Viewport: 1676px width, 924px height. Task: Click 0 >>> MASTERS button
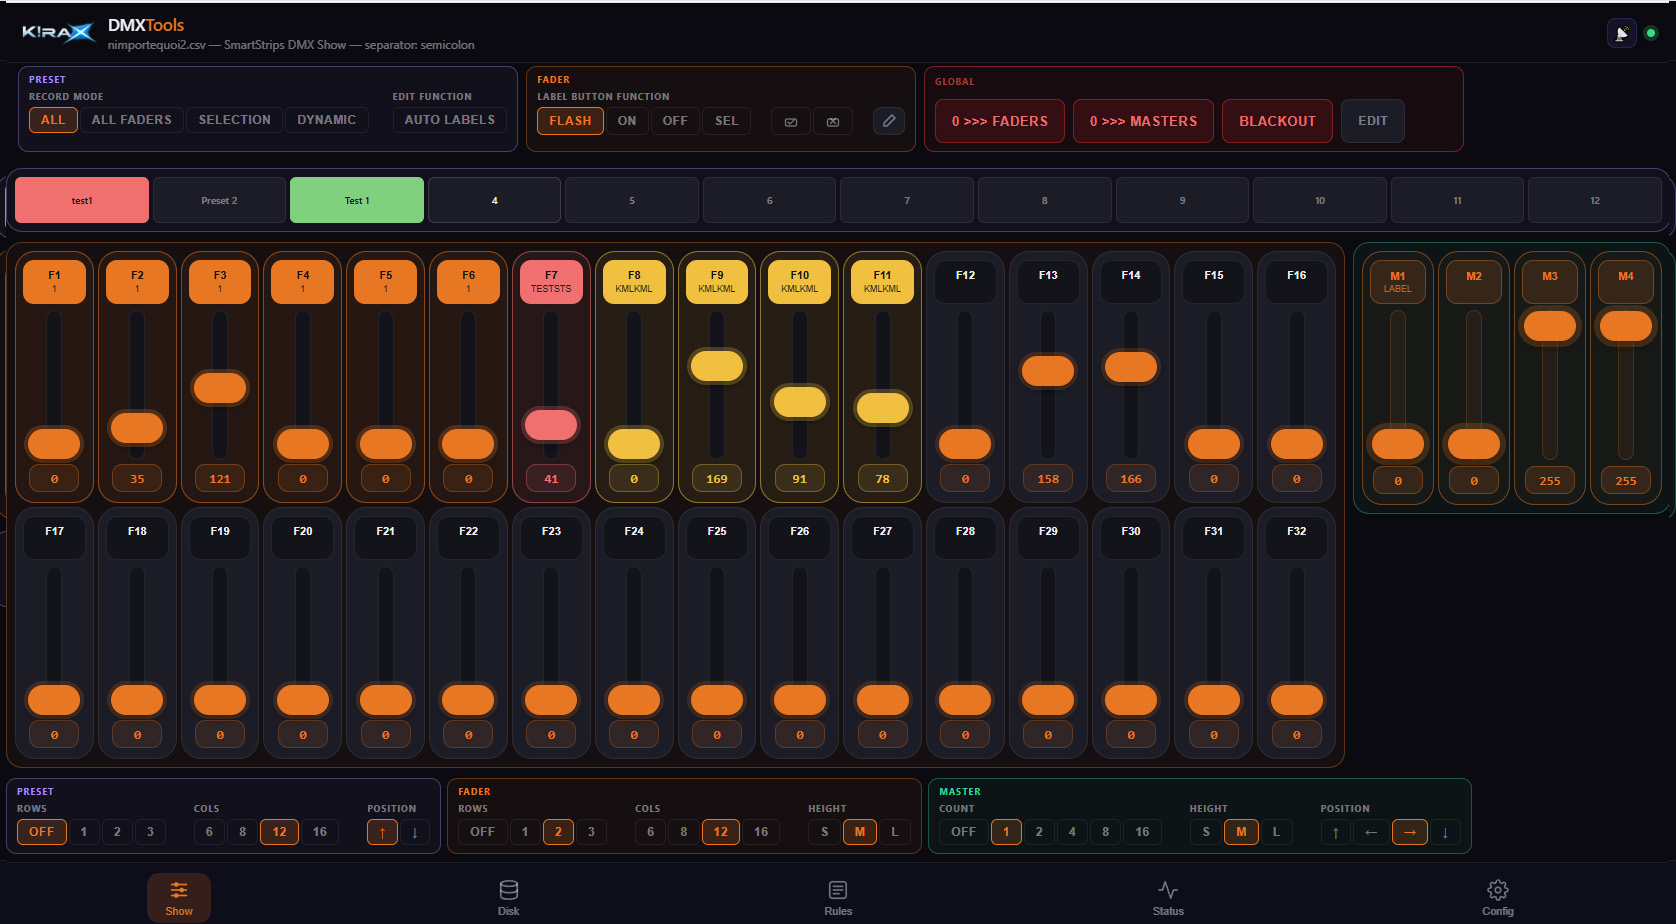pyautogui.click(x=1143, y=121)
